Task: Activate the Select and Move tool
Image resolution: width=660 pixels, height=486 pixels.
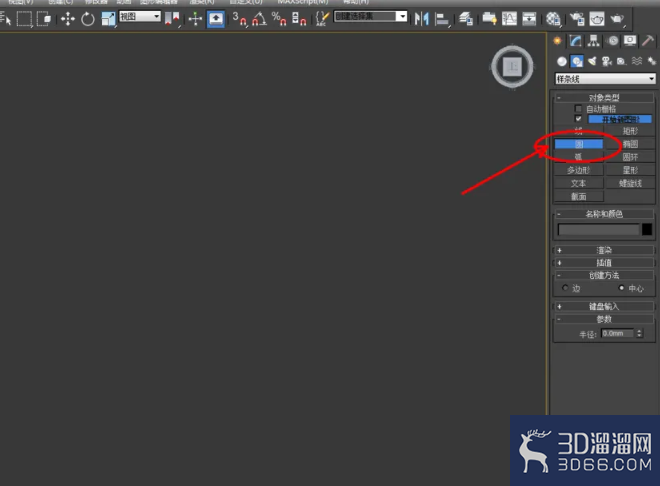Action: pos(67,19)
